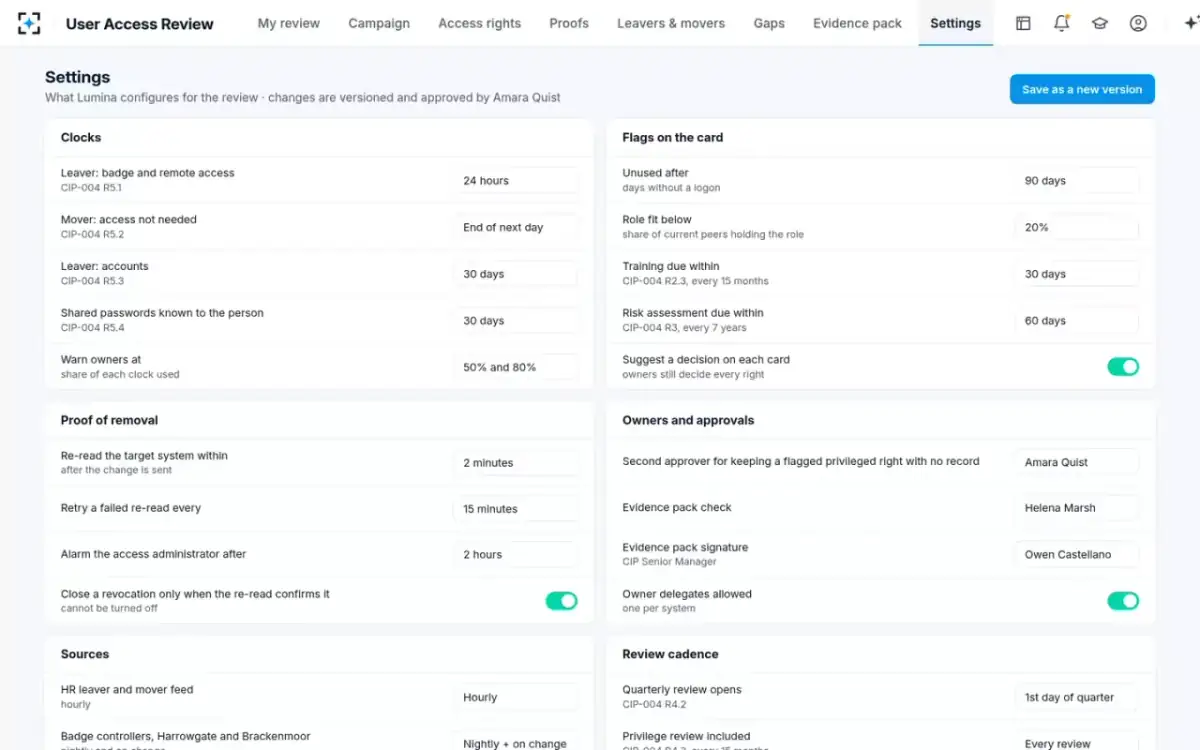
Task: Click the Settings page title
Action: 77,77
